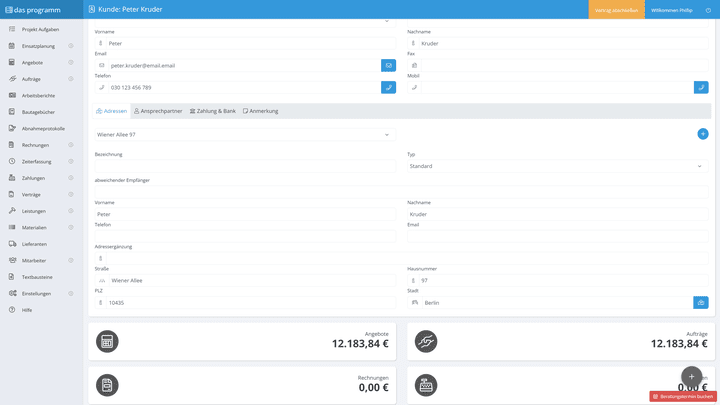Click the power logout icon in header
The height and width of the screenshot is (405, 720).
(709, 10)
